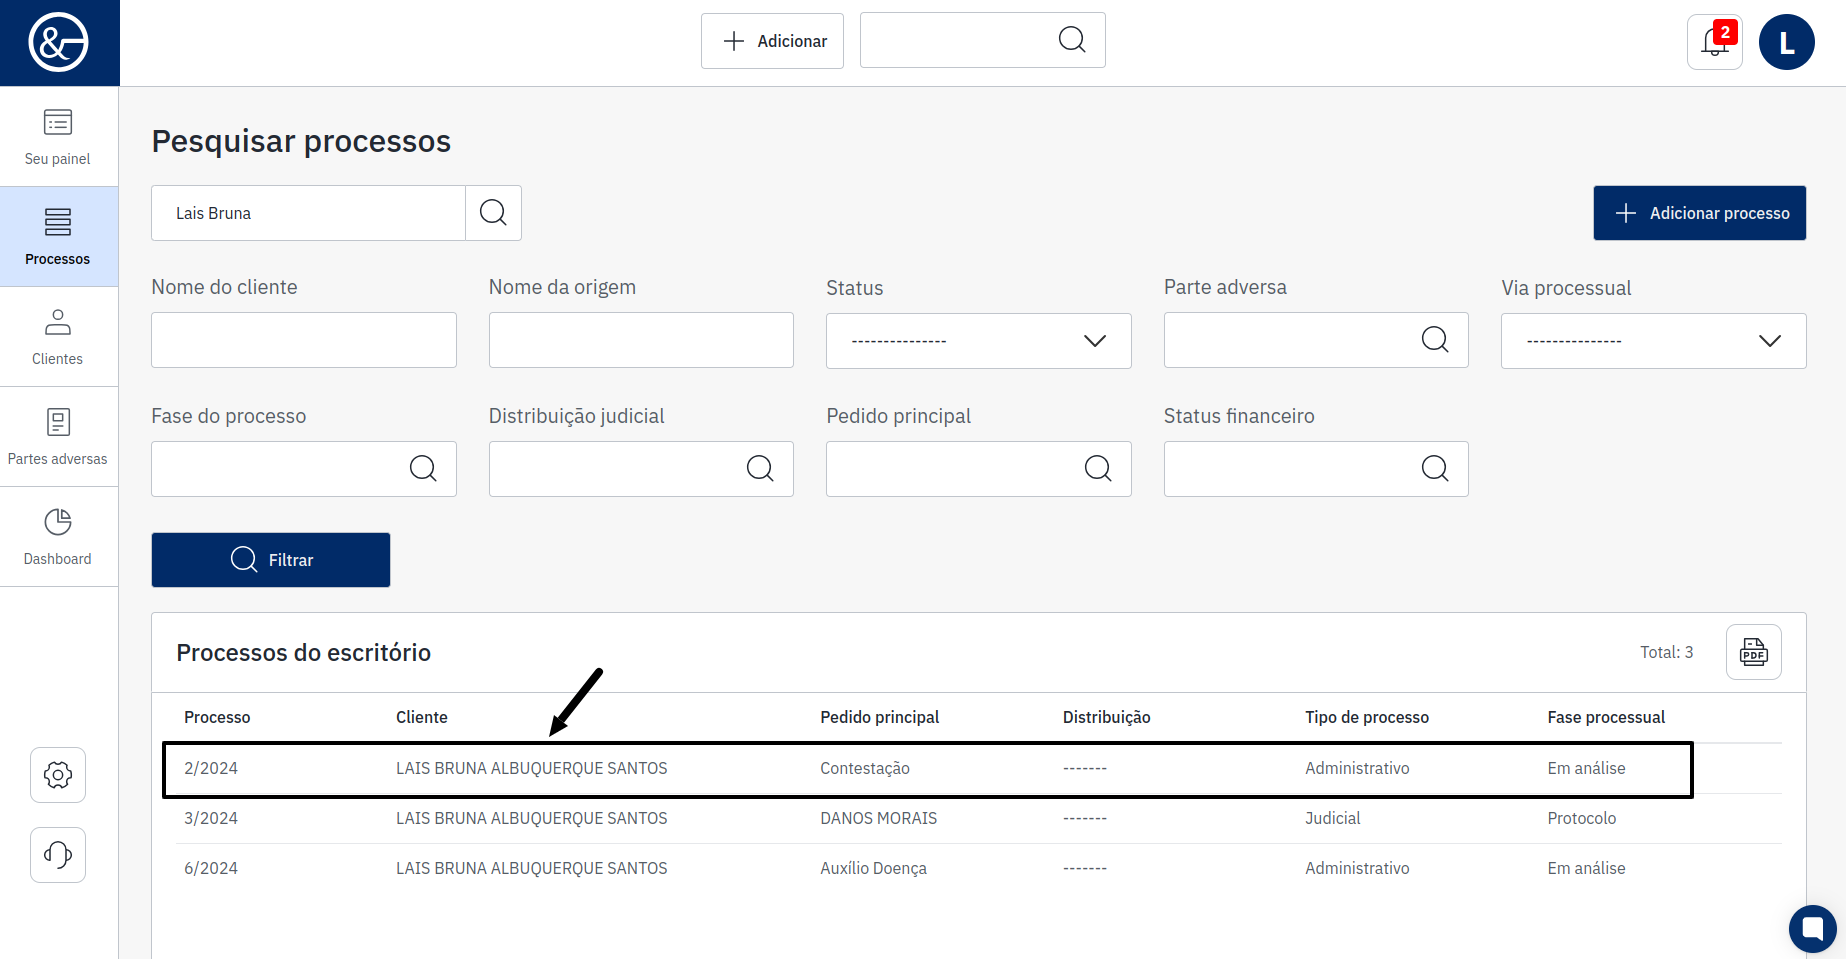Viewport: 1846px width, 959px height.
Task: Open the chat bubble widget
Action: [x=1812, y=928]
